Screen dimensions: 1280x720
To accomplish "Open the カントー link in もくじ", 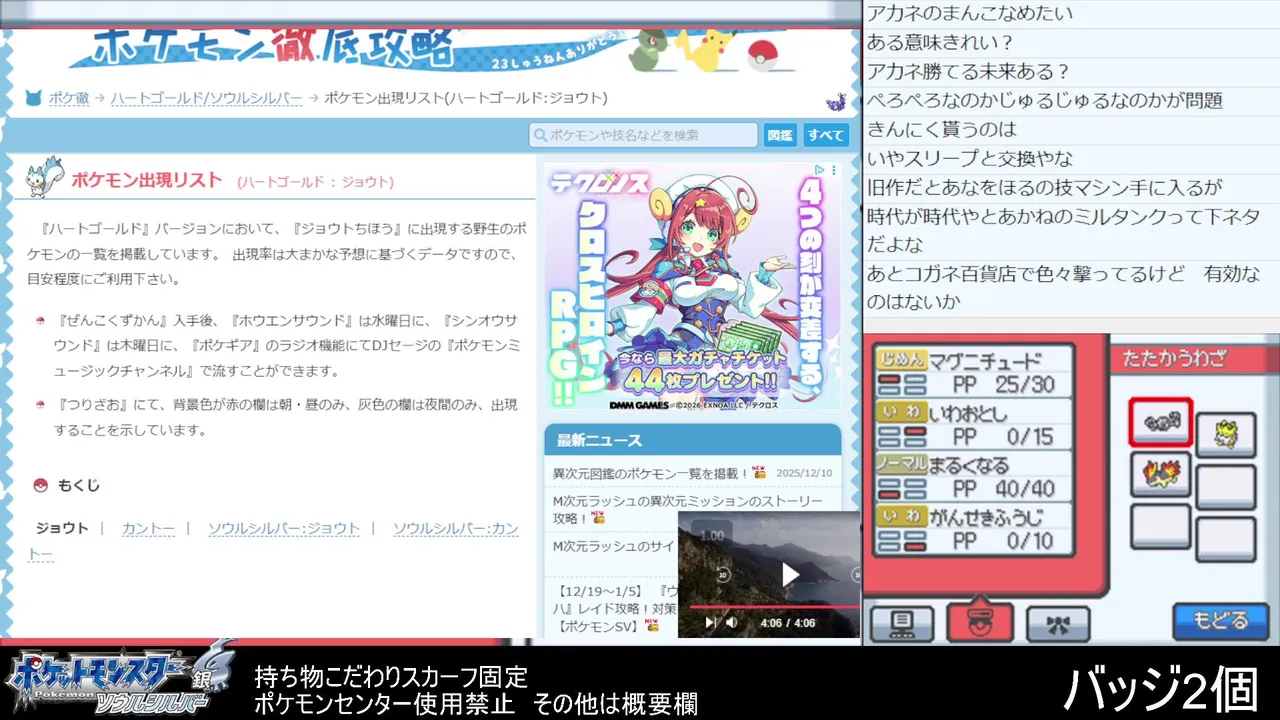I will pos(148,528).
